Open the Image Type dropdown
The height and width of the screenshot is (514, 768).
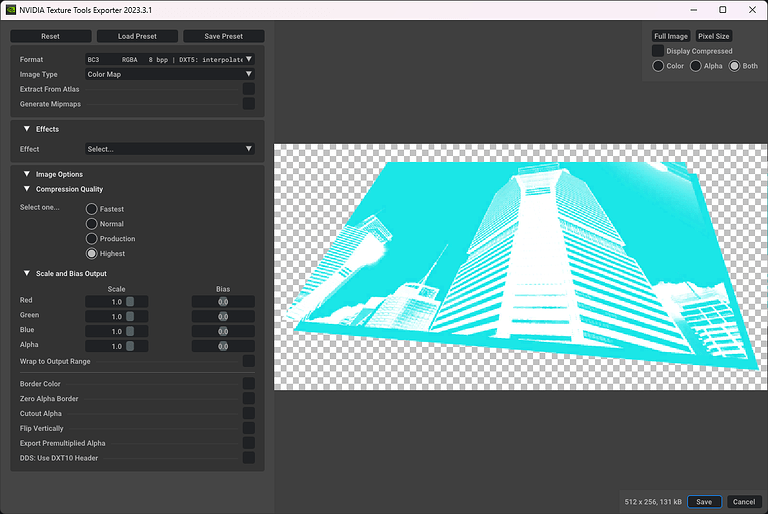tap(169, 74)
